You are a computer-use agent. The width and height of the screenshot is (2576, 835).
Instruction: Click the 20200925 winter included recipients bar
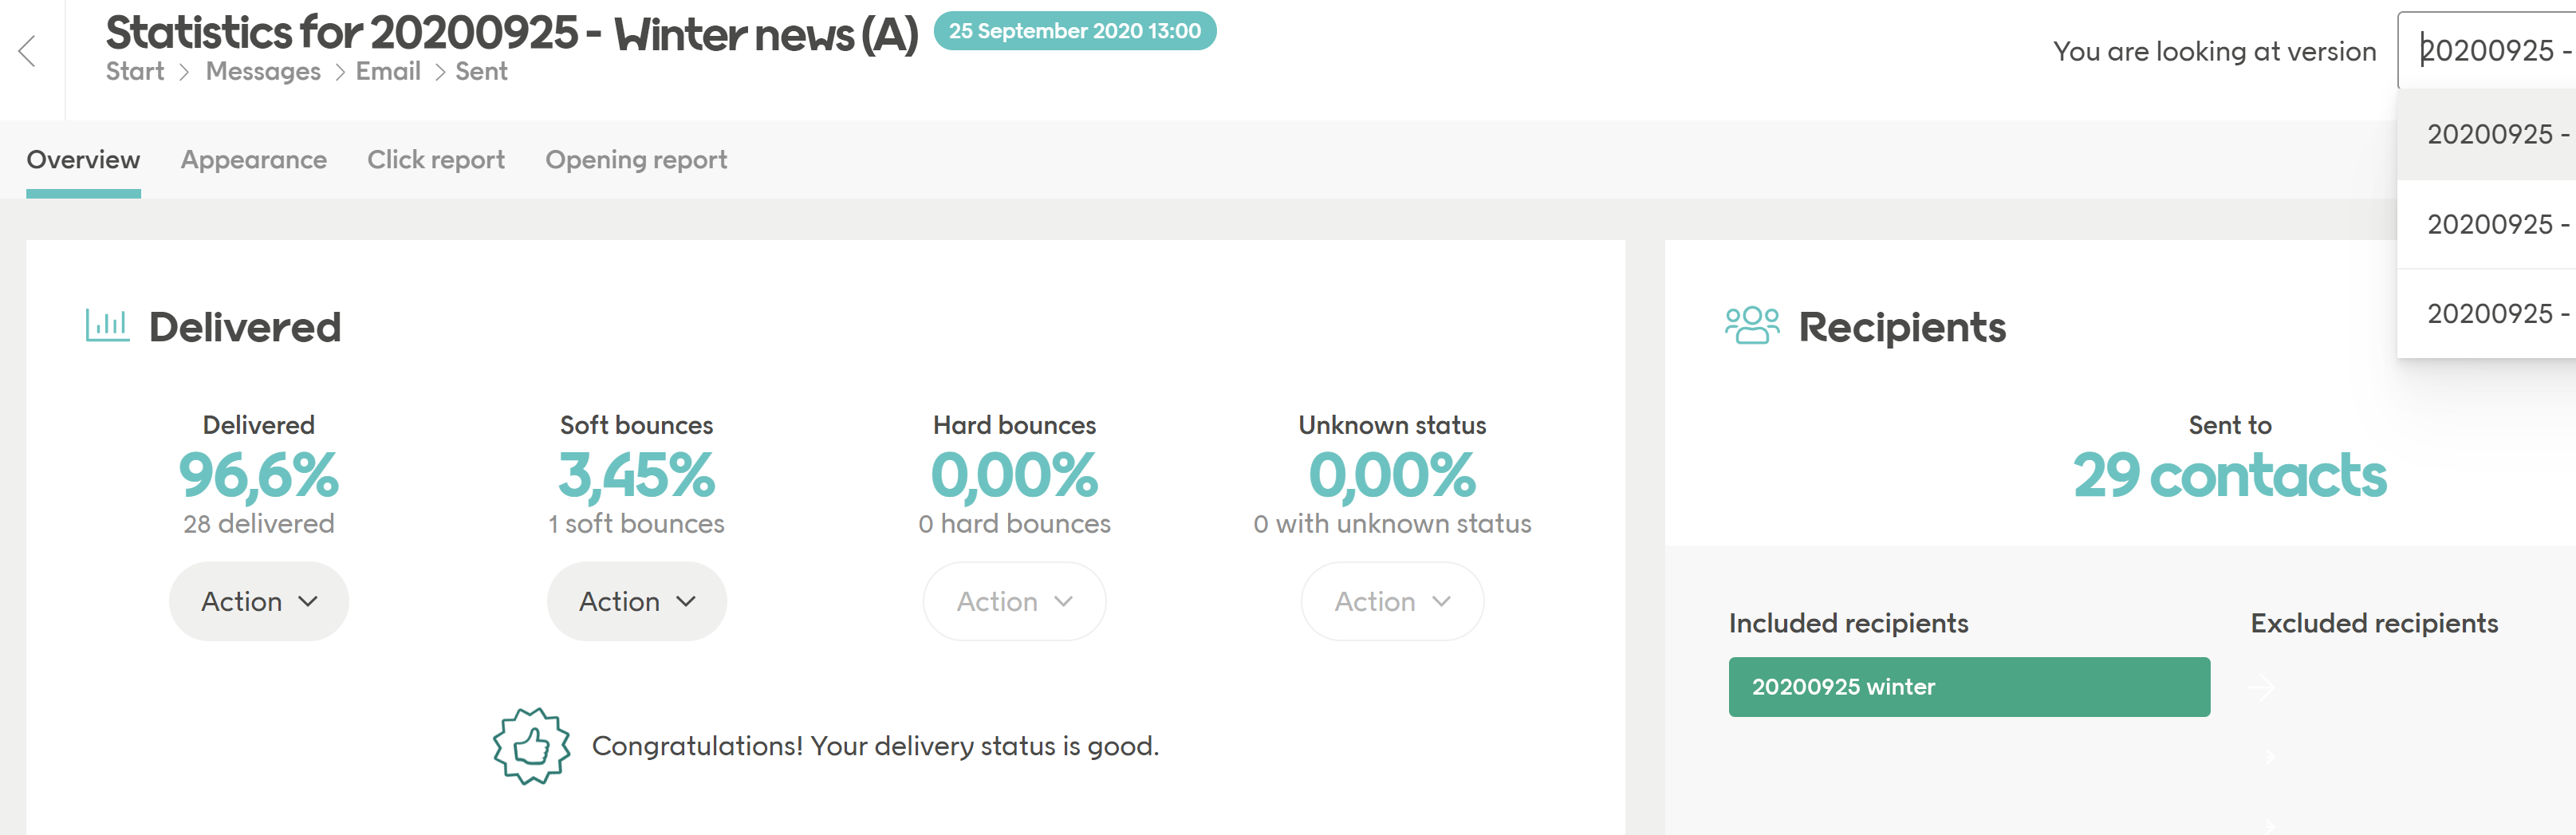click(1968, 687)
